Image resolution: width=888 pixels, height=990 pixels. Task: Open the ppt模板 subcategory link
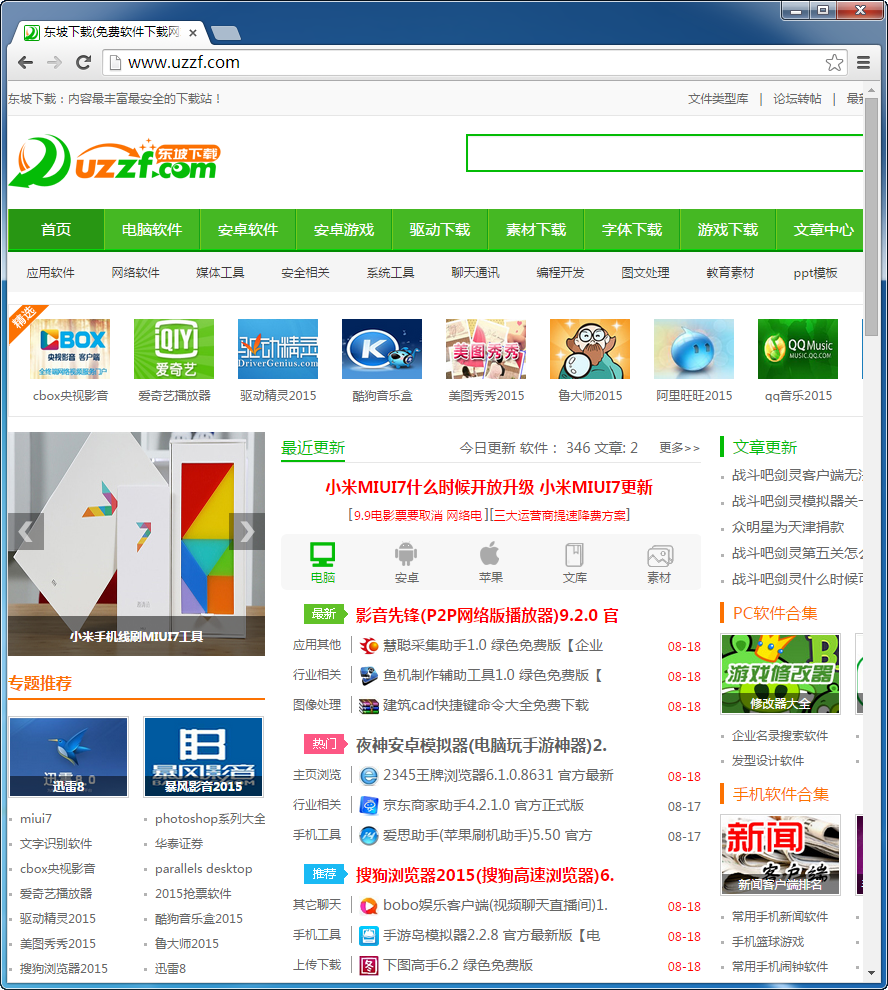point(815,273)
